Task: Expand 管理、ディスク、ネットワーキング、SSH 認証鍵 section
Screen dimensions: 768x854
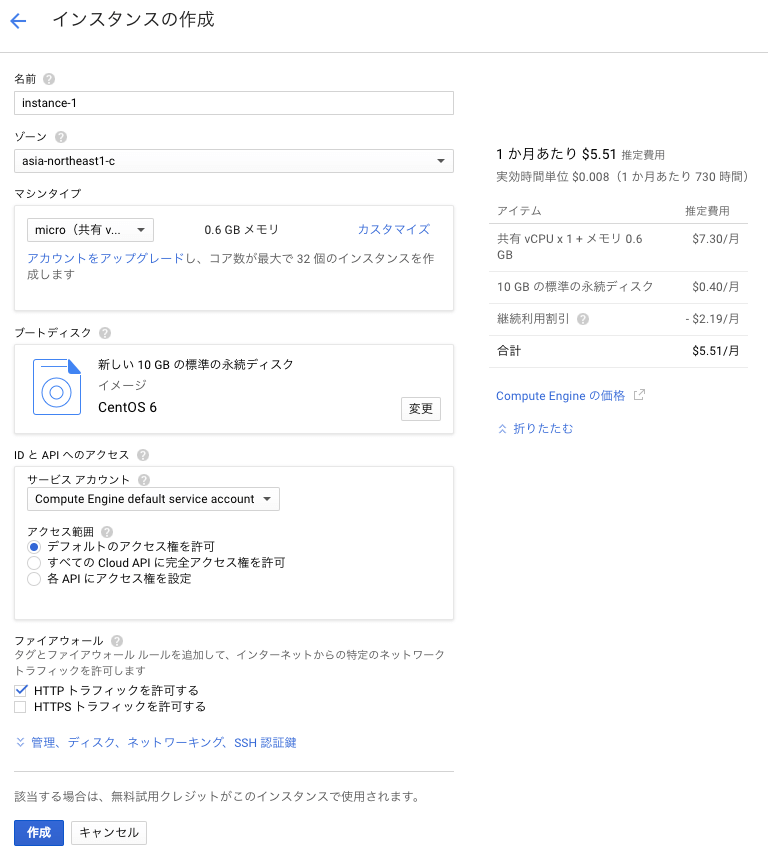Action: tap(156, 743)
